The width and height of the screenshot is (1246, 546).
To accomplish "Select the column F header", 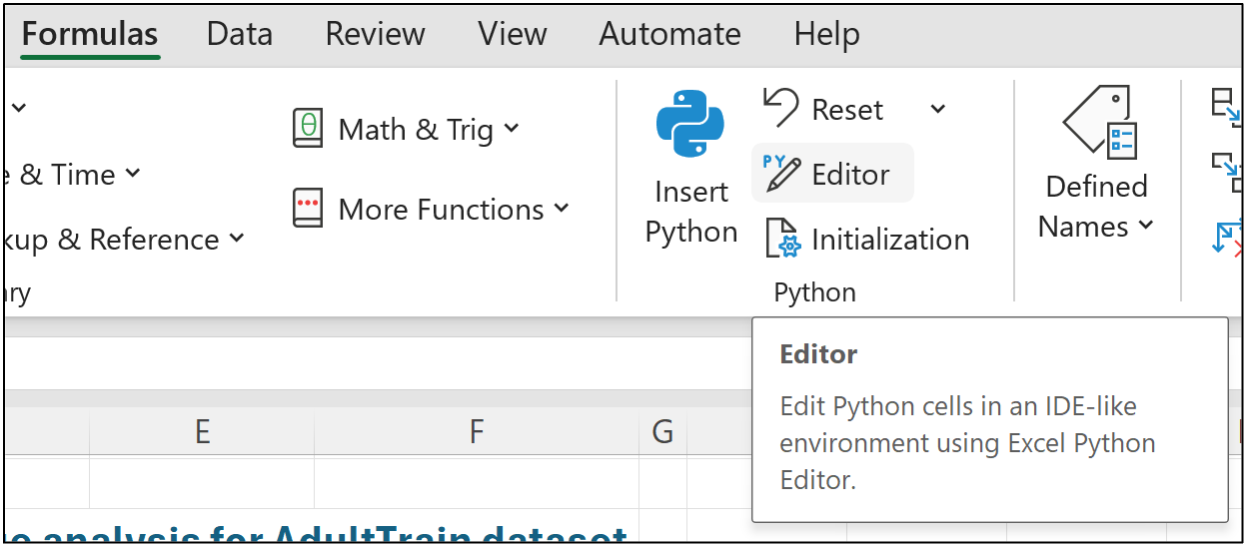I will 476,432.
